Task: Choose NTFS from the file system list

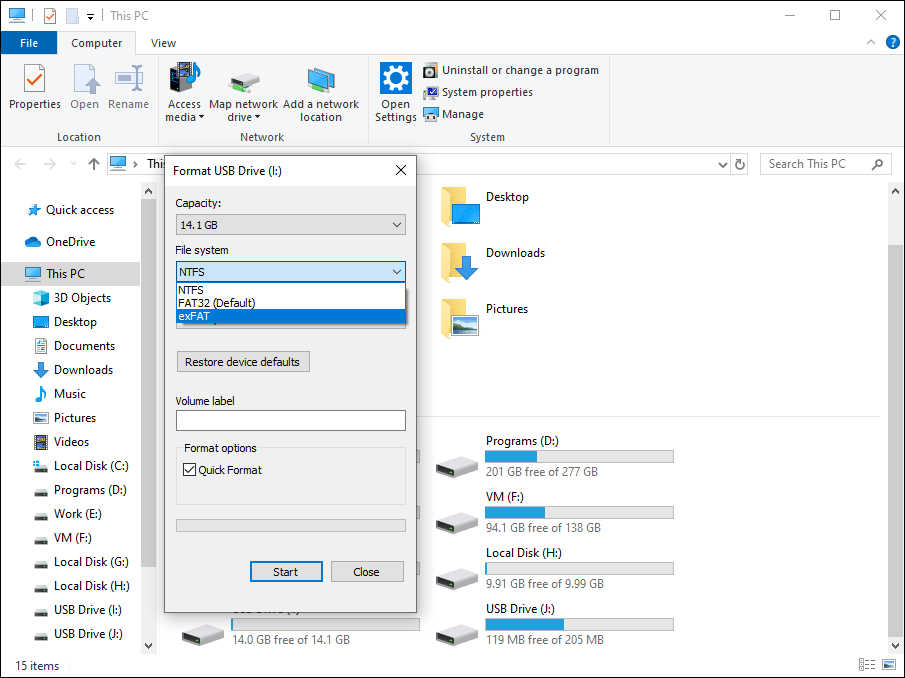Action: 290,290
